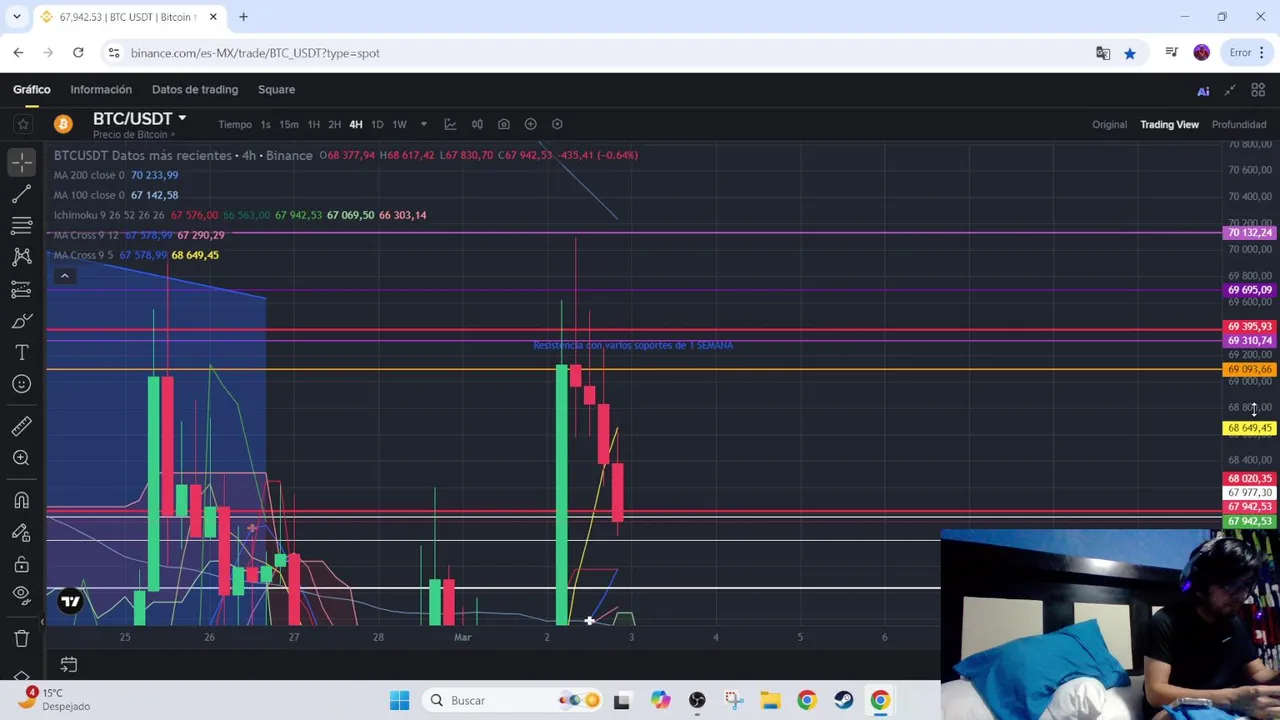Switch chart to 1D interval
The height and width of the screenshot is (720, 1280).
(377, 125)
